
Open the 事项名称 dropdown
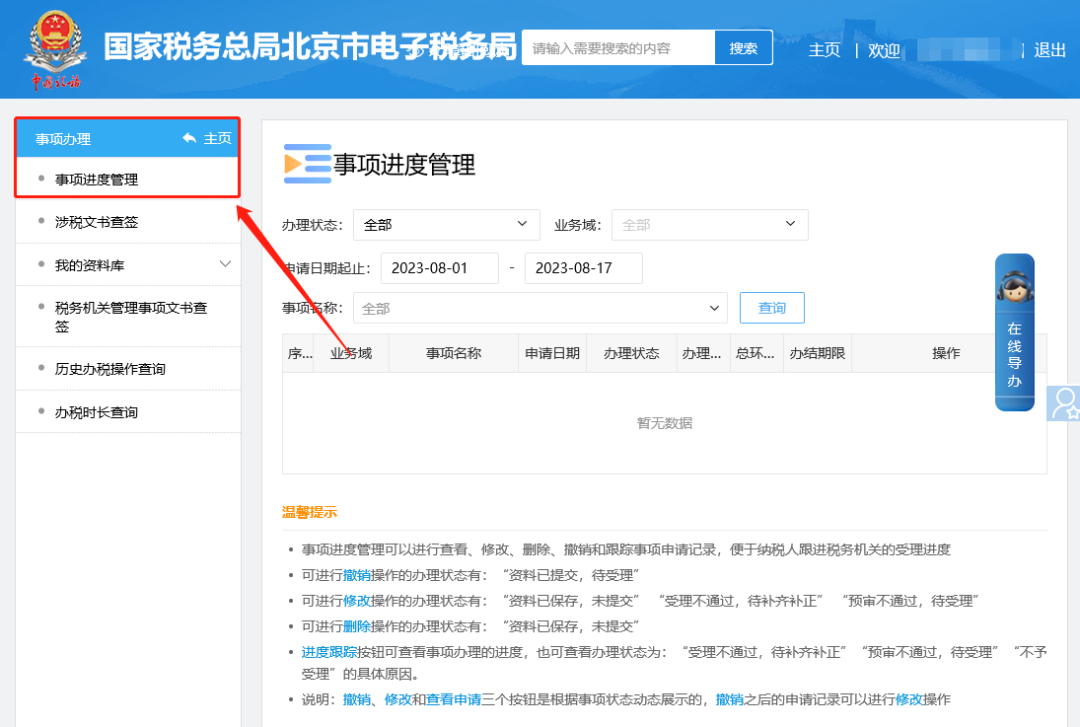[x=540, y=308]
